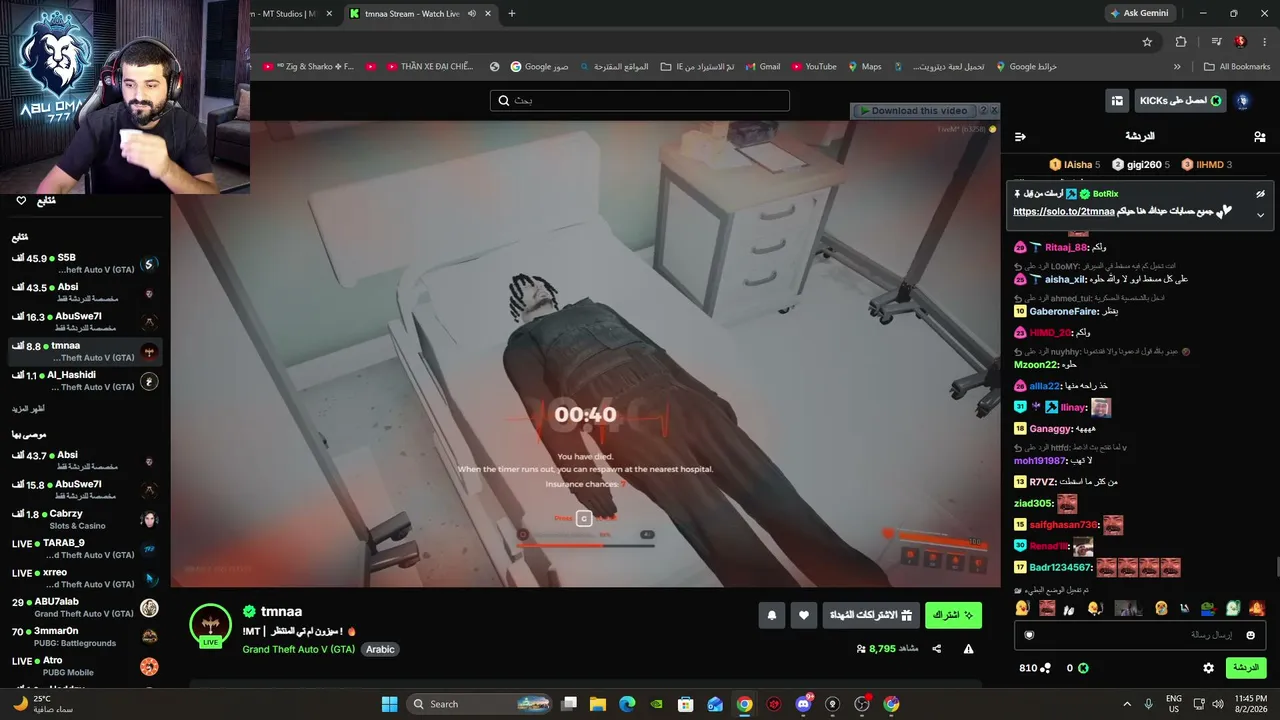Open the solo.to/2tmnaa link in pinned message
The width and height of the screenshot is (1280, 720).
(x=1063, y=212)
